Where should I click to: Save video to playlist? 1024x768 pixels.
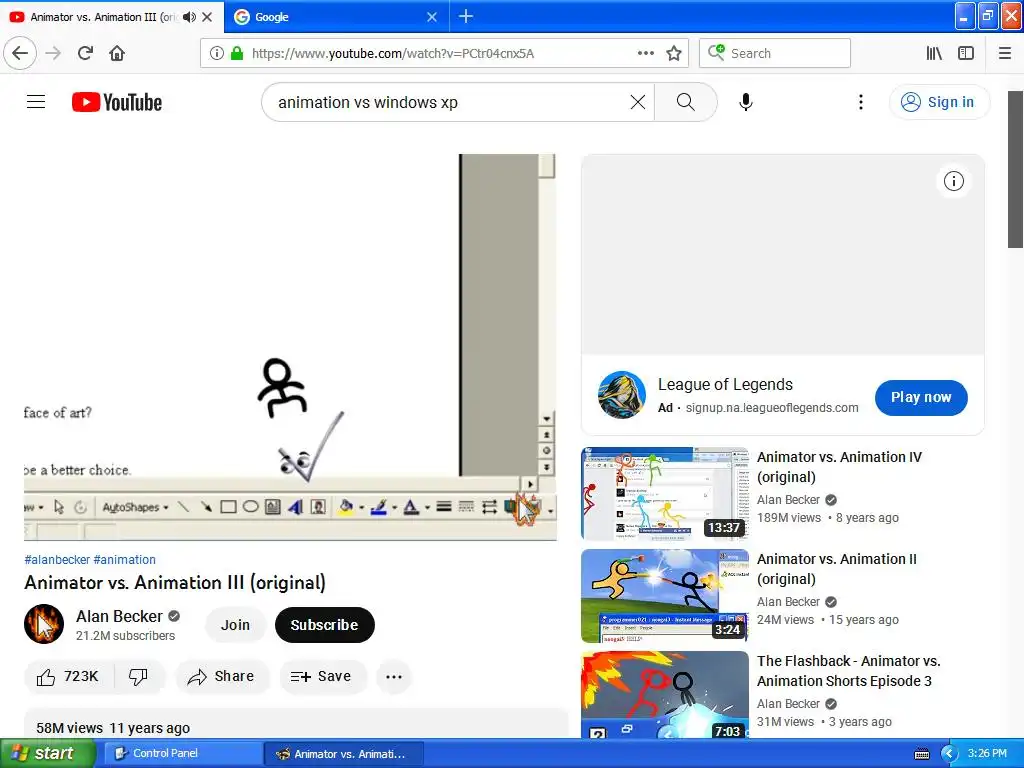point(322,677)
